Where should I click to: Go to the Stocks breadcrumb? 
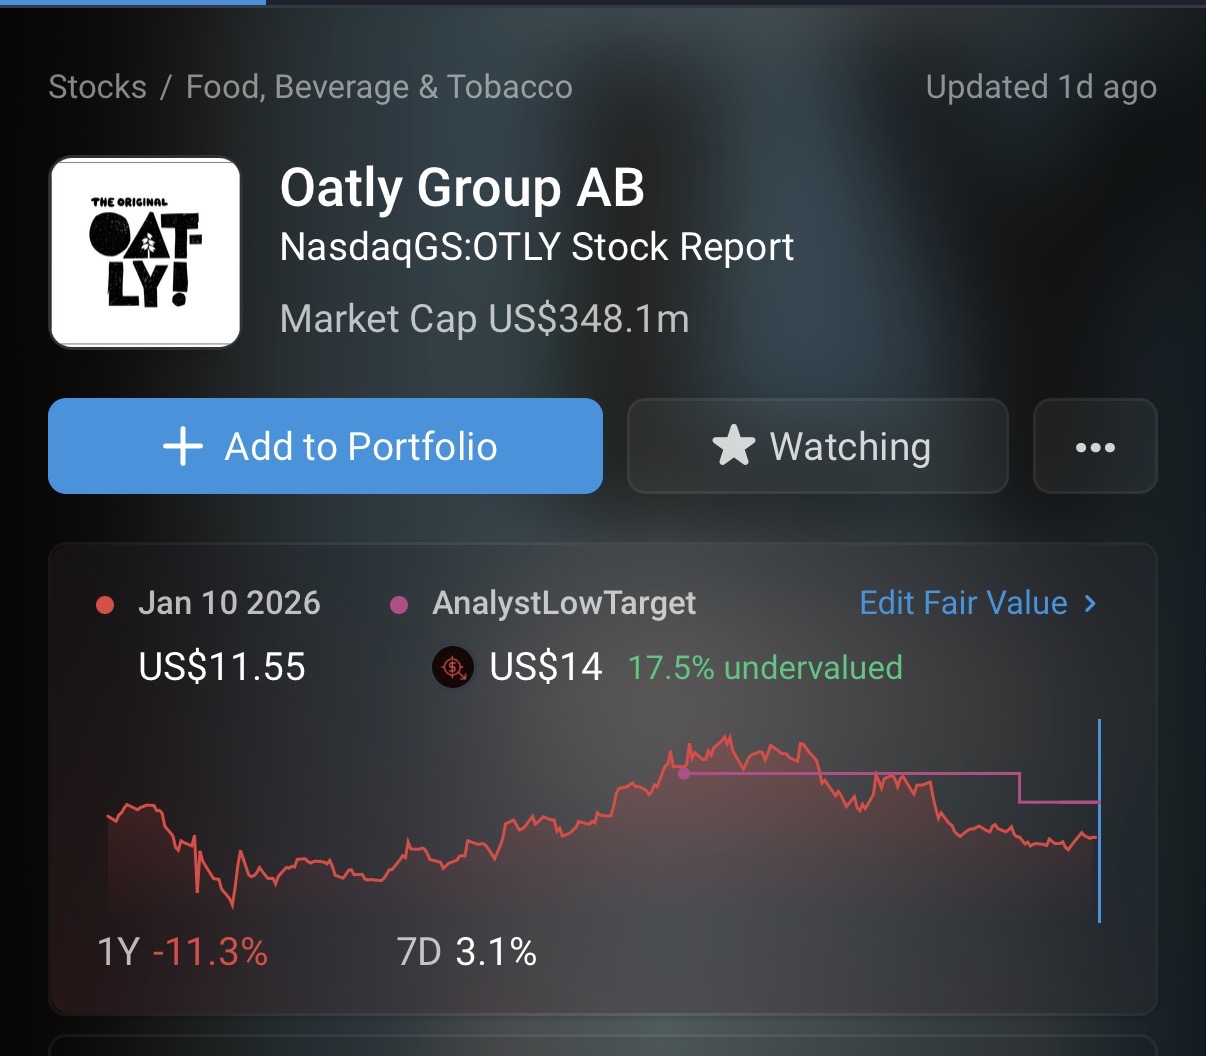click(x=97, y=87)
